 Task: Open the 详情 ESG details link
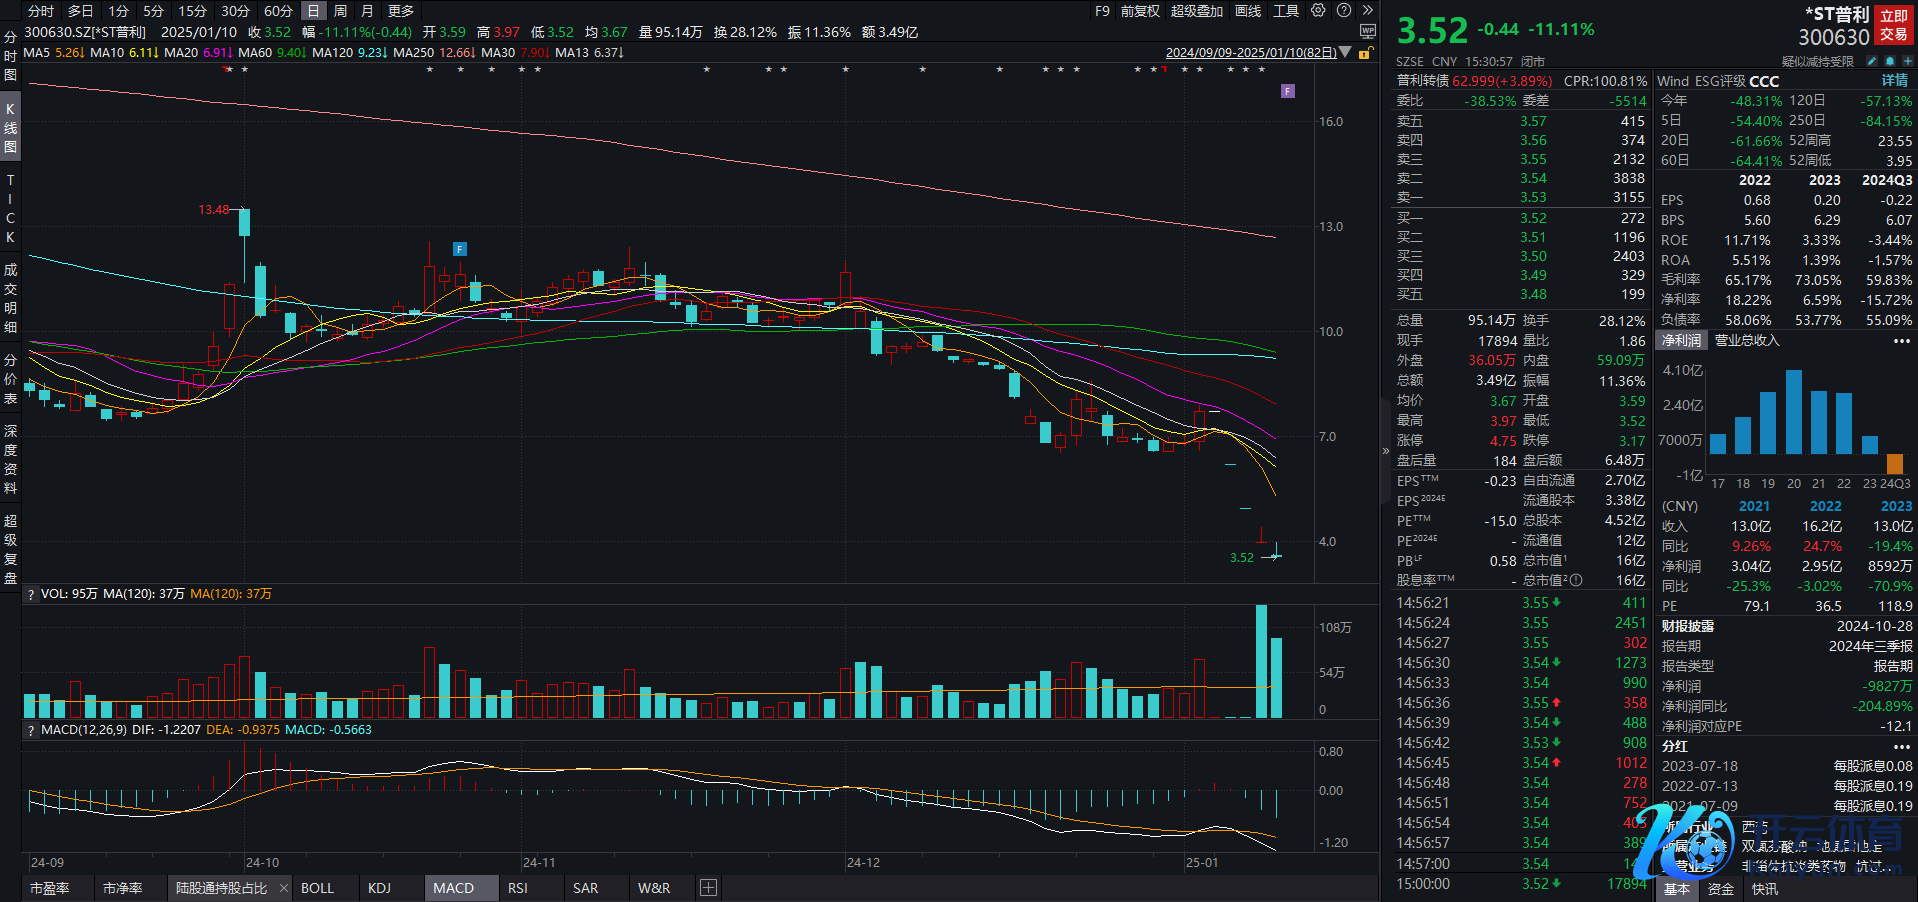click(x=1894, y=81)
